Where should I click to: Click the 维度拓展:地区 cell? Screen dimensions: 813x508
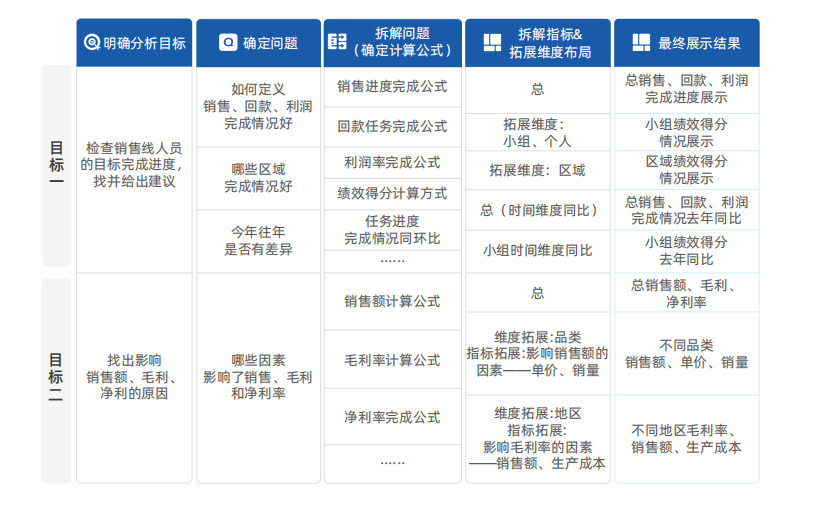[x=538, y=439]
